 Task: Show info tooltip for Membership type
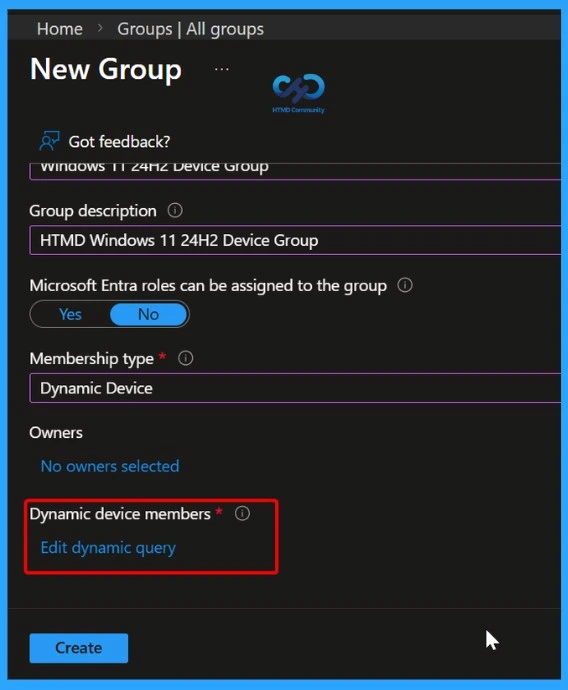tap(185, 358)
